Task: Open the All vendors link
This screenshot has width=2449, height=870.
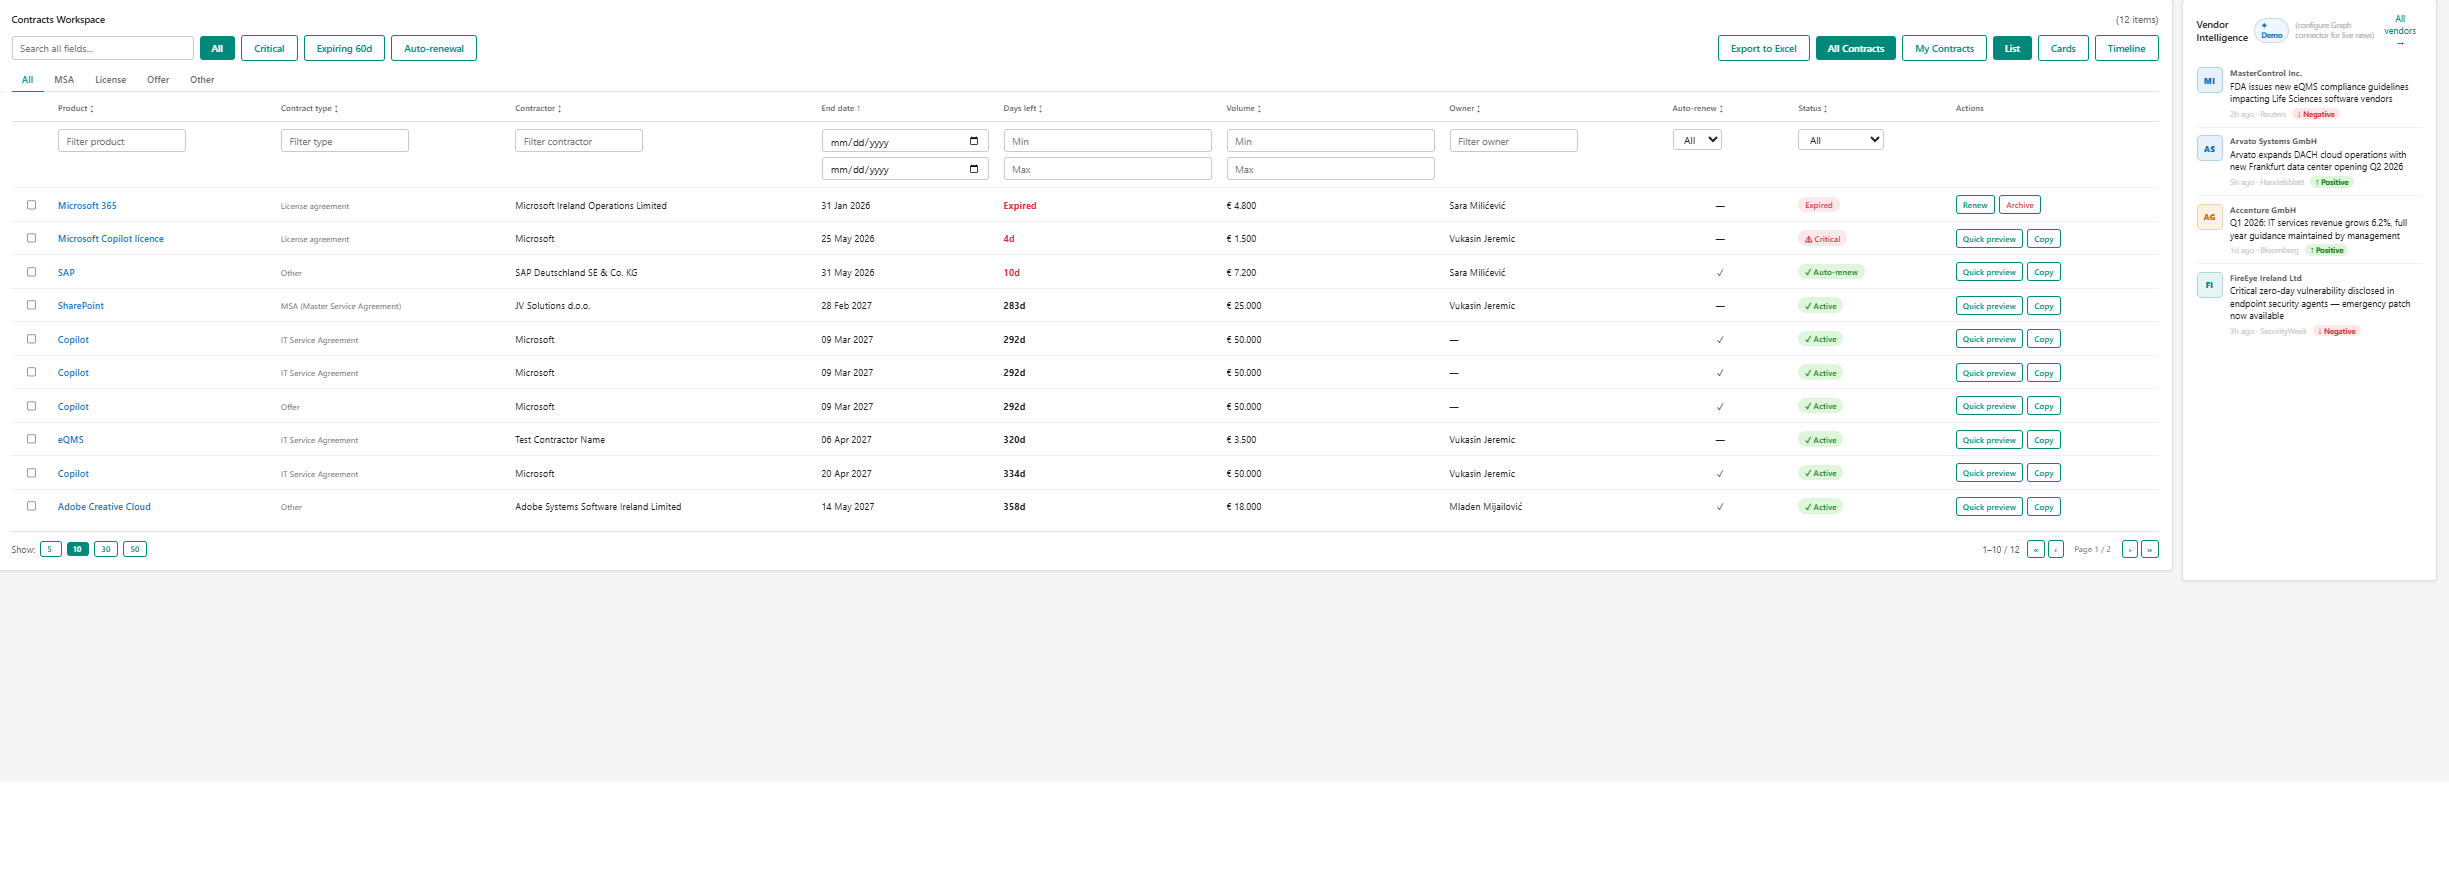Action: (x=2400, y=31)
